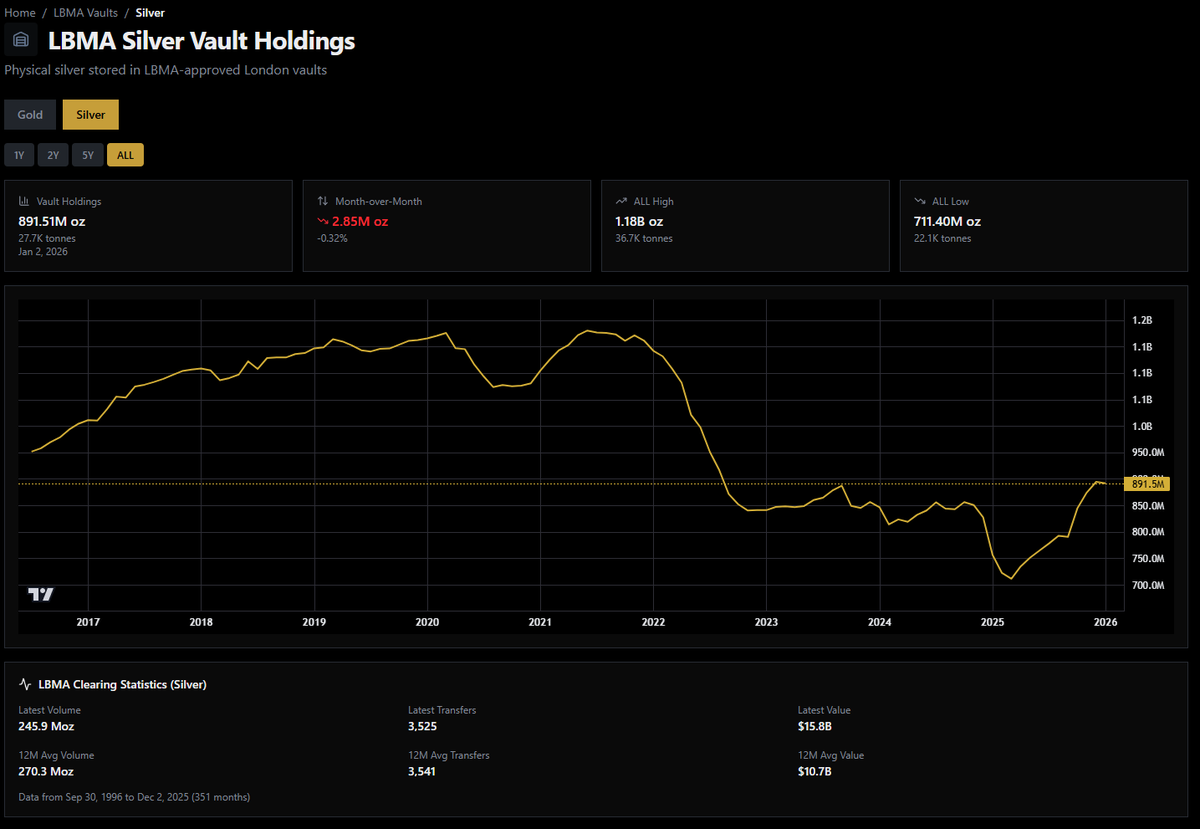Click the 2026 label on the chart timeline
The width and height of the screenshot is (1200, 829).
pos(1105,621)
